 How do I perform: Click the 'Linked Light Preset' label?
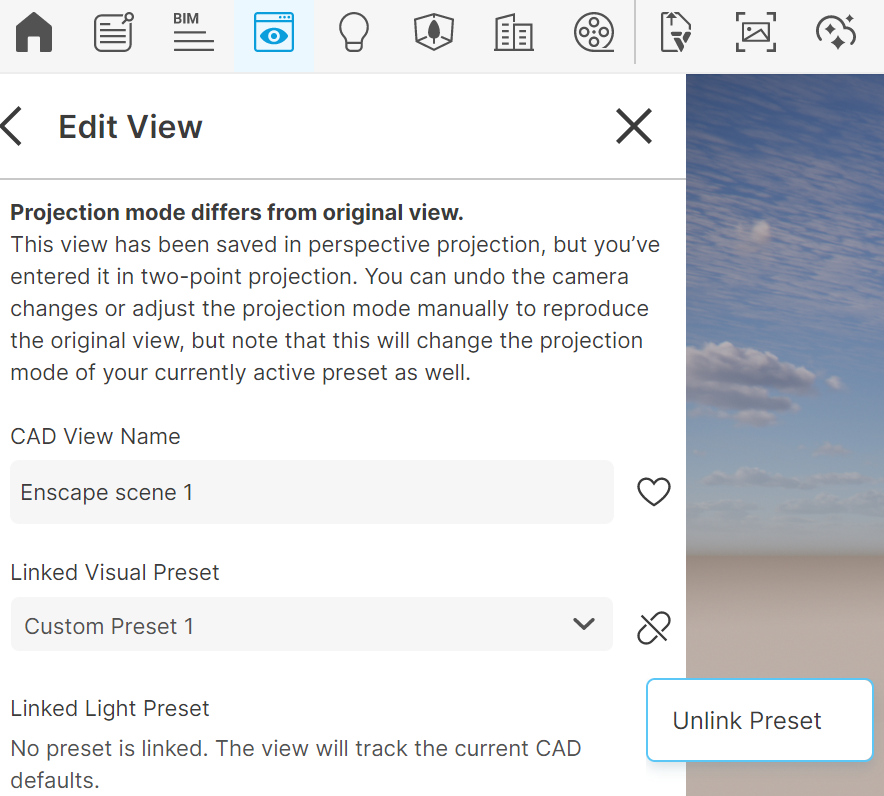coord(110,709)
